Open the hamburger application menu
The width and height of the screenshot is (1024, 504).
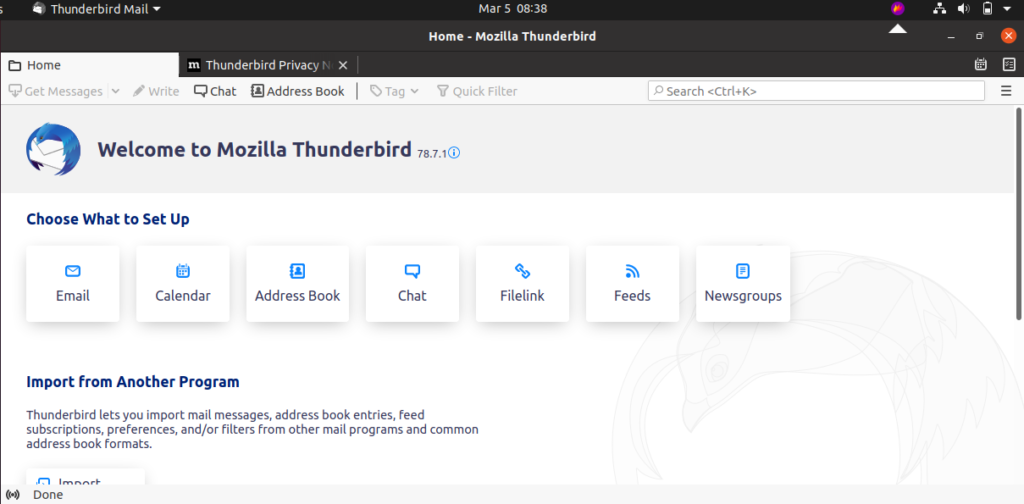1006,91
